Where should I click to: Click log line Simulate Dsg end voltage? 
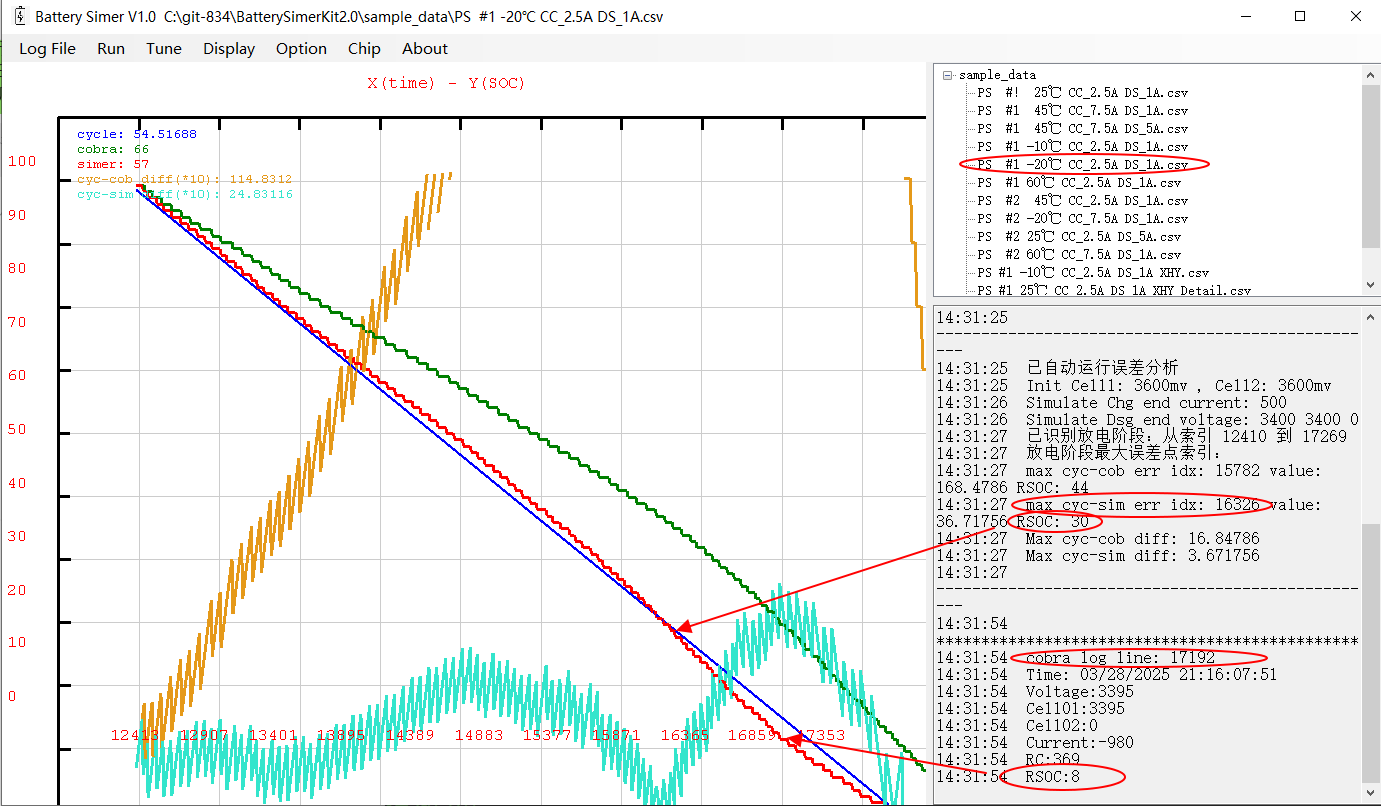(x=1148, y=420)
